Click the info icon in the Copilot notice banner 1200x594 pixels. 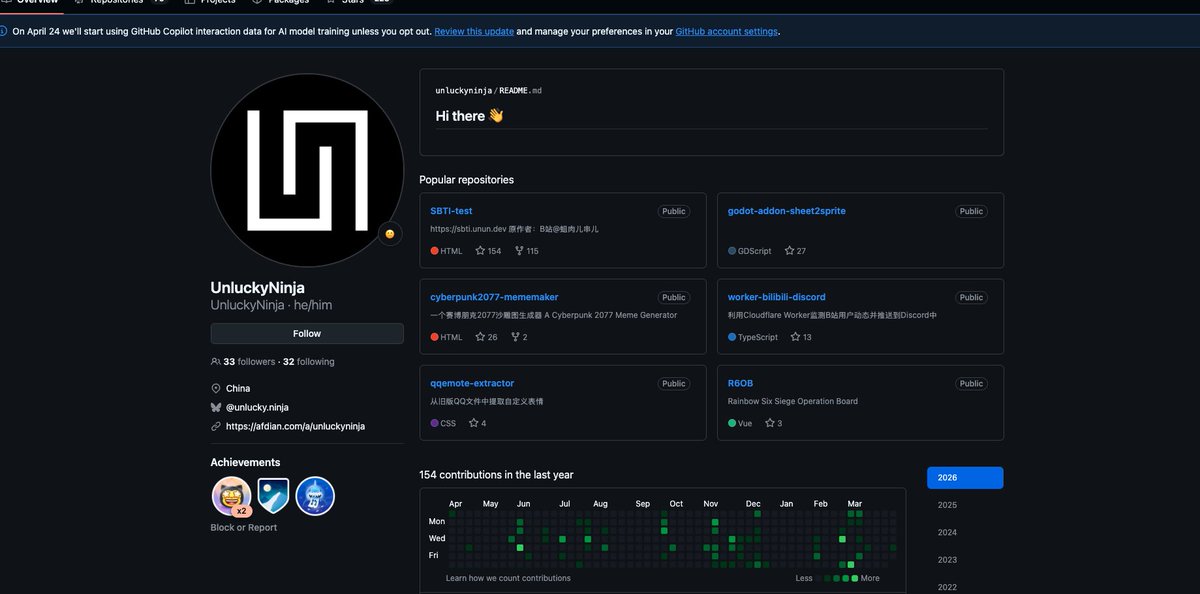3,31
